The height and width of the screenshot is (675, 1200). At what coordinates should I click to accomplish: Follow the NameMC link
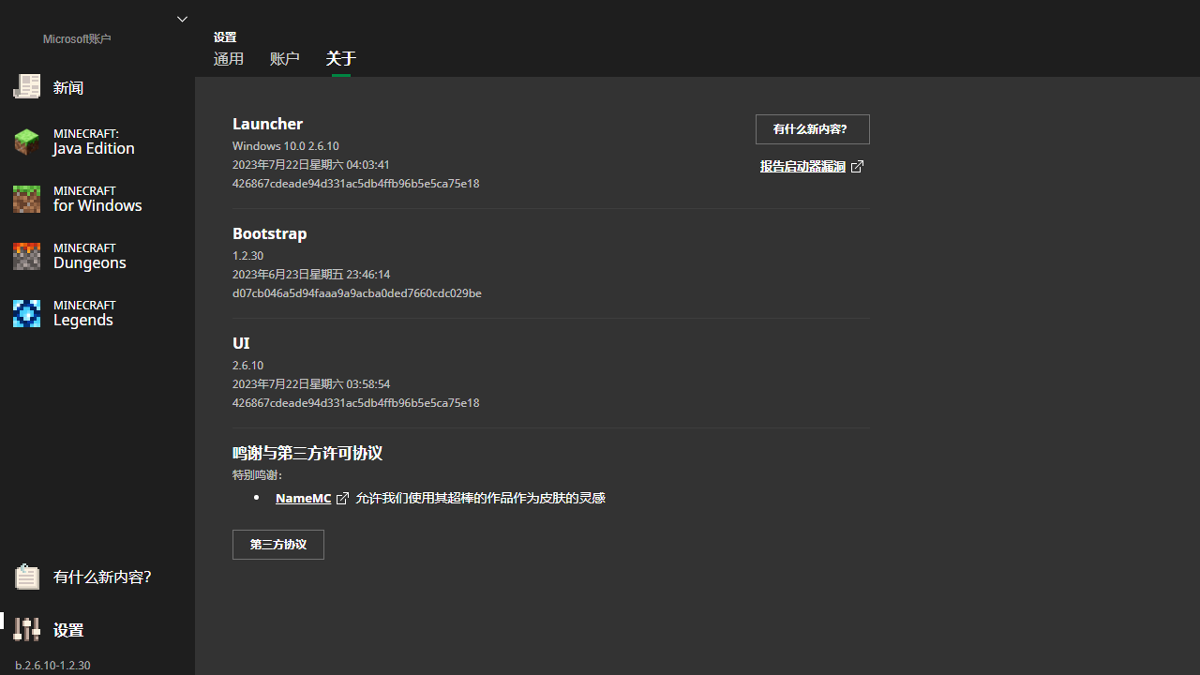click(302, 497)
